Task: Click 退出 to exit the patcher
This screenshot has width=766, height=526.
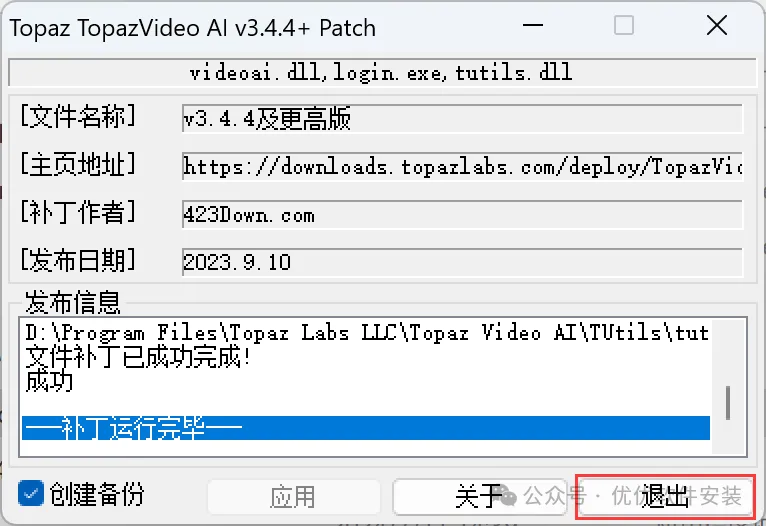Action: [x=665, y=497]
